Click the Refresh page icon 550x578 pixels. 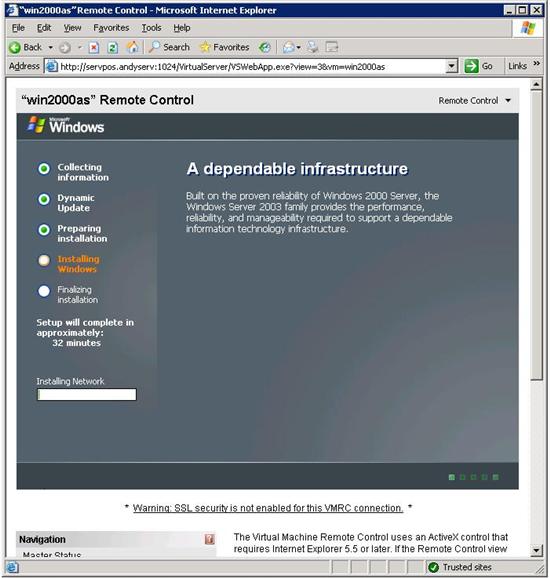coord(112,48)
